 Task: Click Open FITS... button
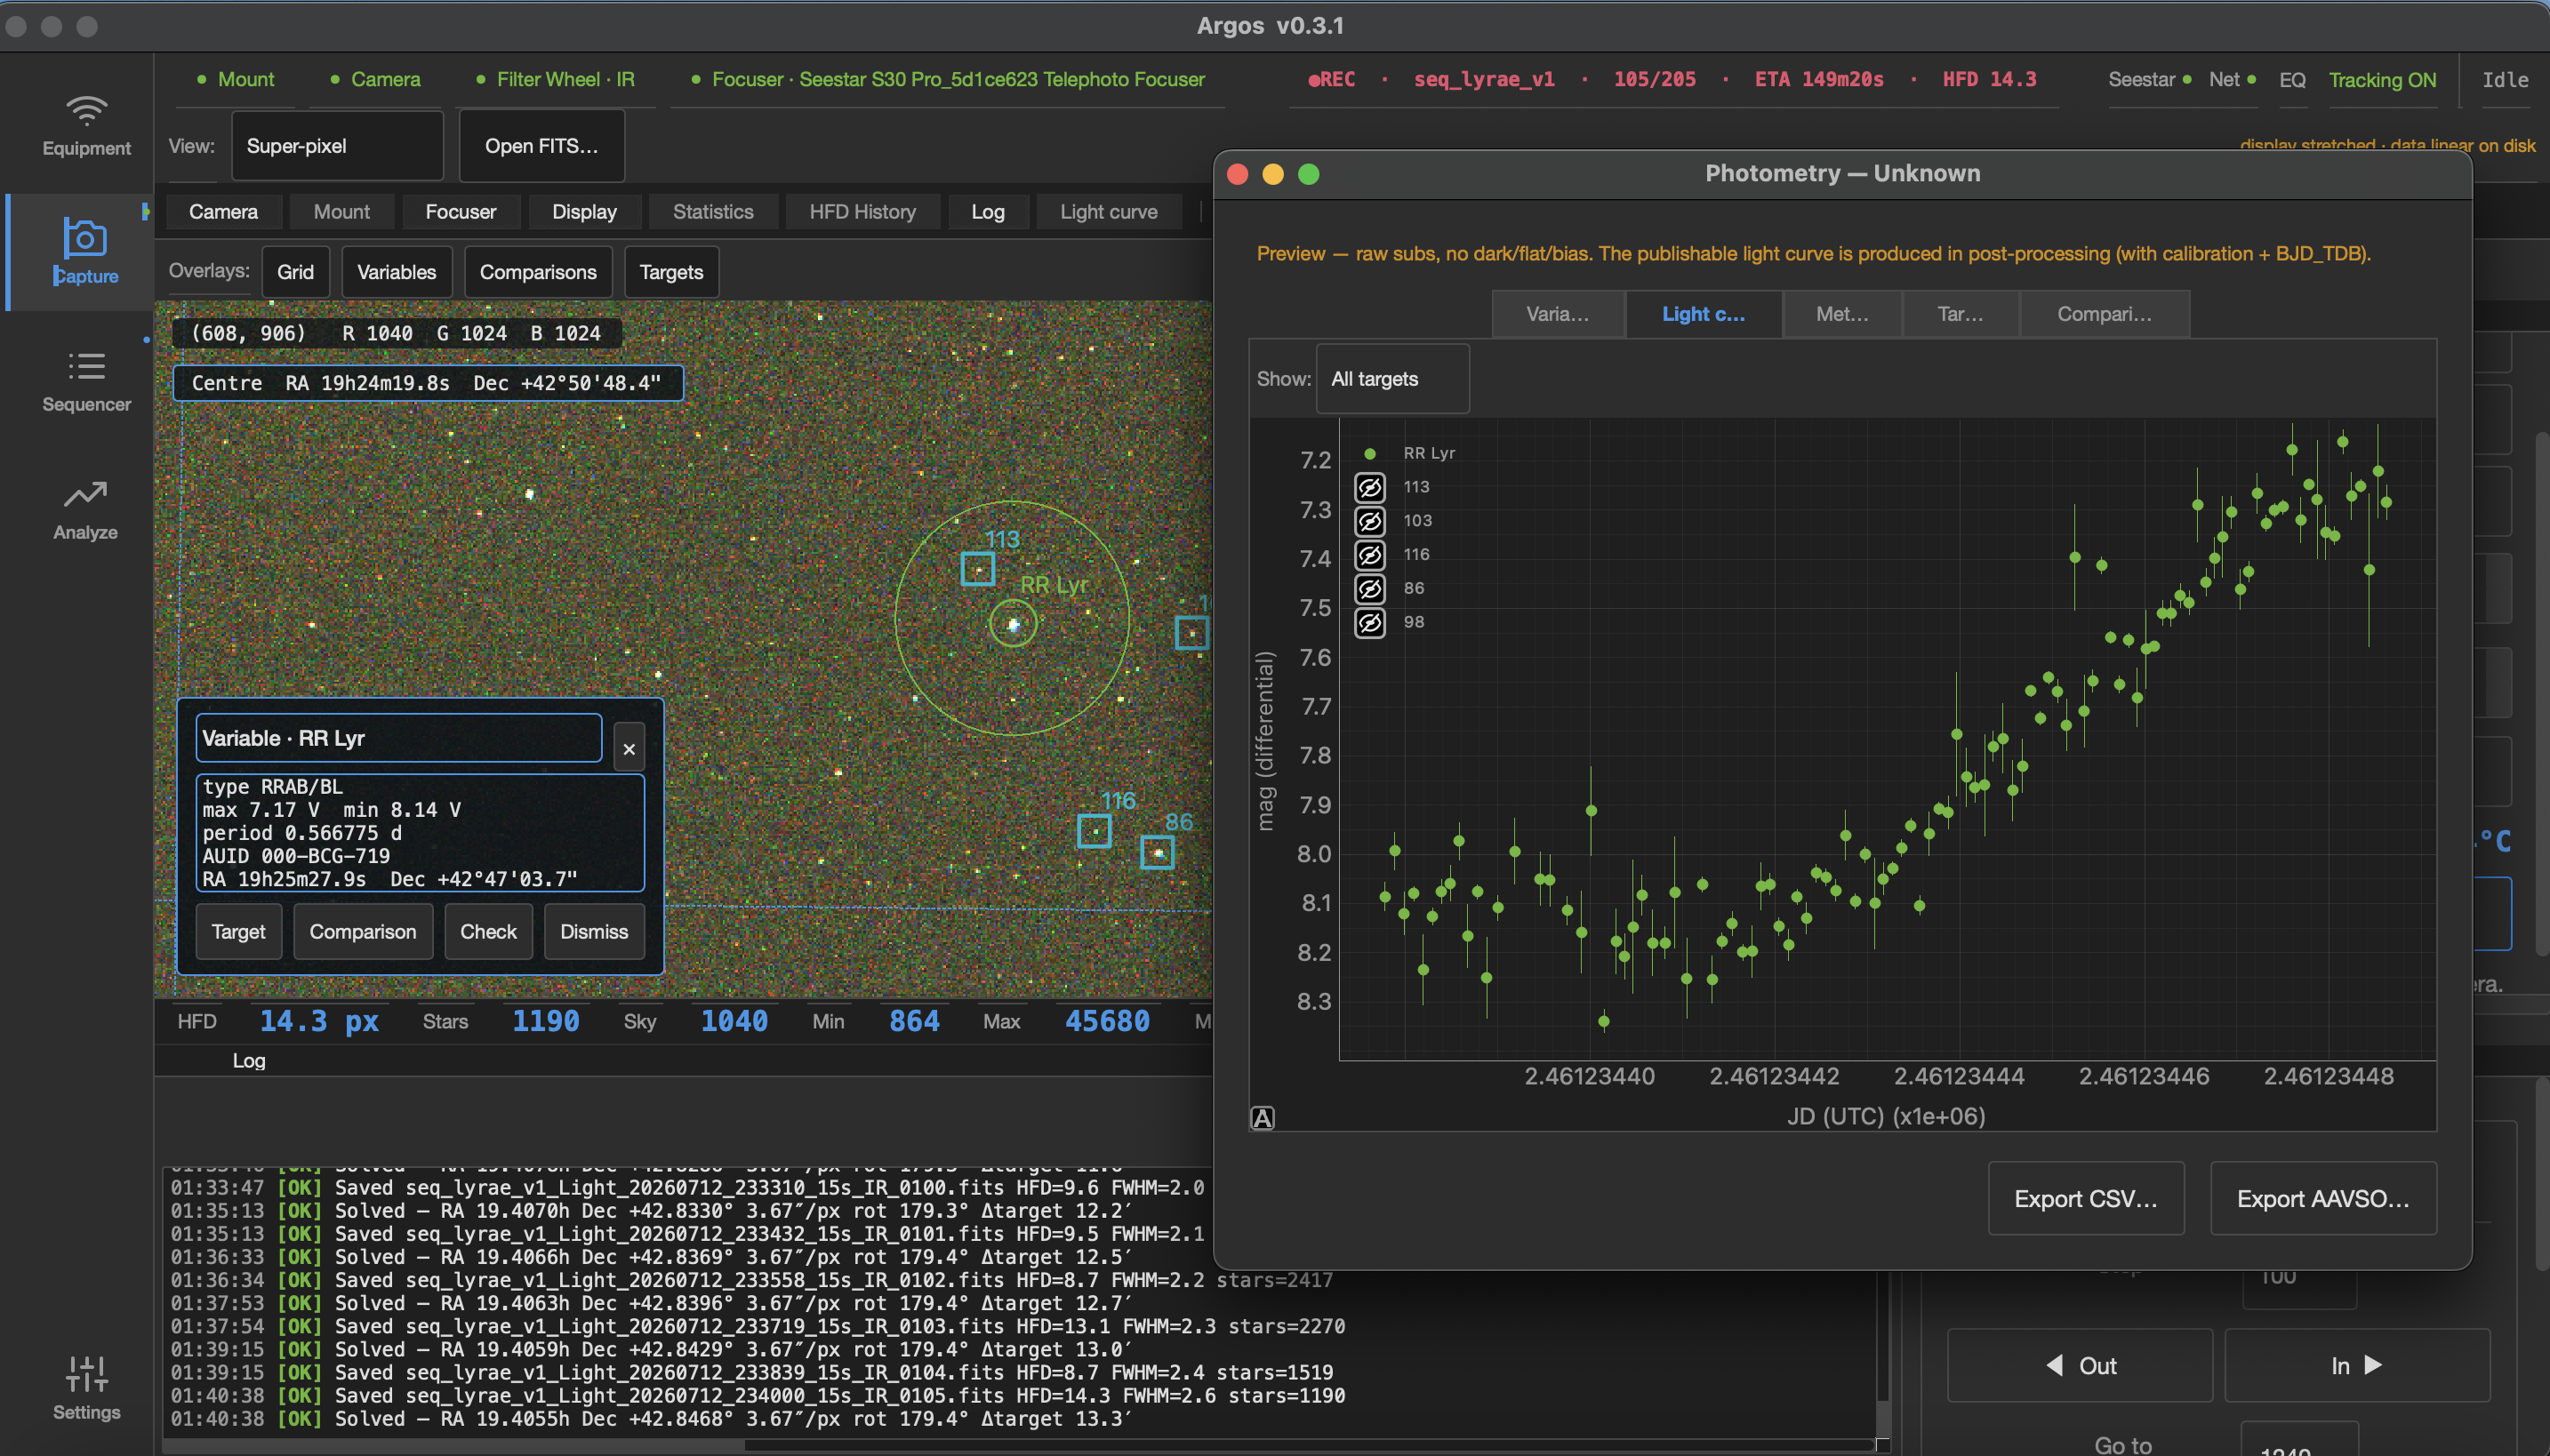pyautogui.click(x=541, y=146)
